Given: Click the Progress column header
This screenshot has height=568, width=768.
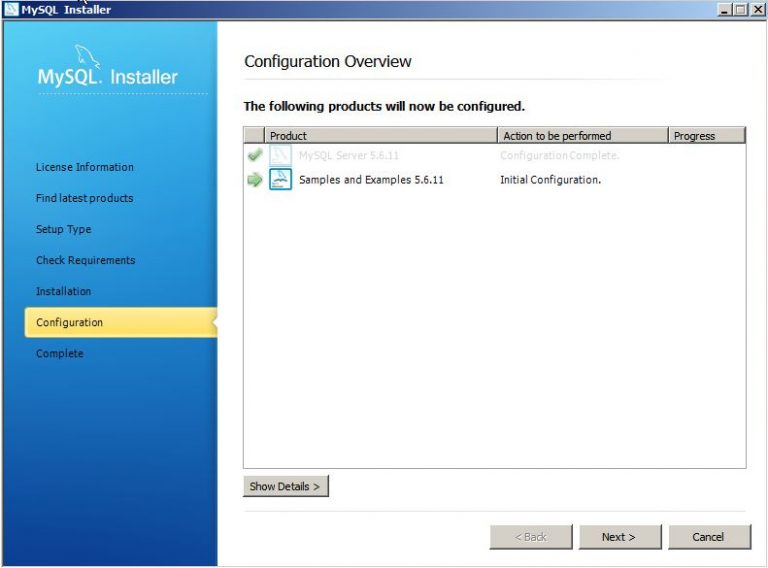Looking at the screenshot, I should (x=707, y=136).
